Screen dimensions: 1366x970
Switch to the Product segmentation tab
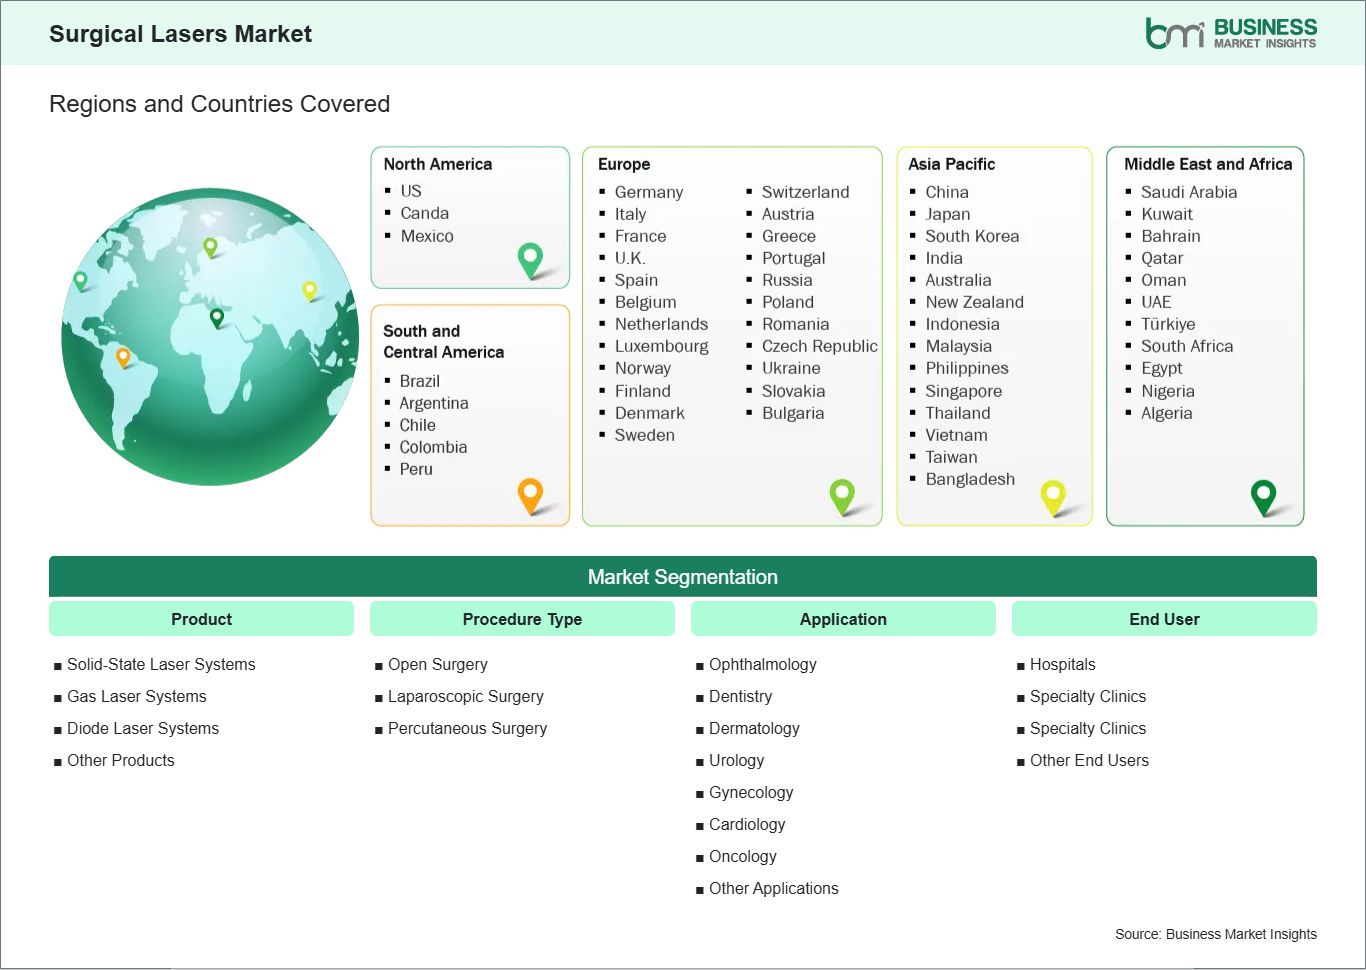(201, 618)
